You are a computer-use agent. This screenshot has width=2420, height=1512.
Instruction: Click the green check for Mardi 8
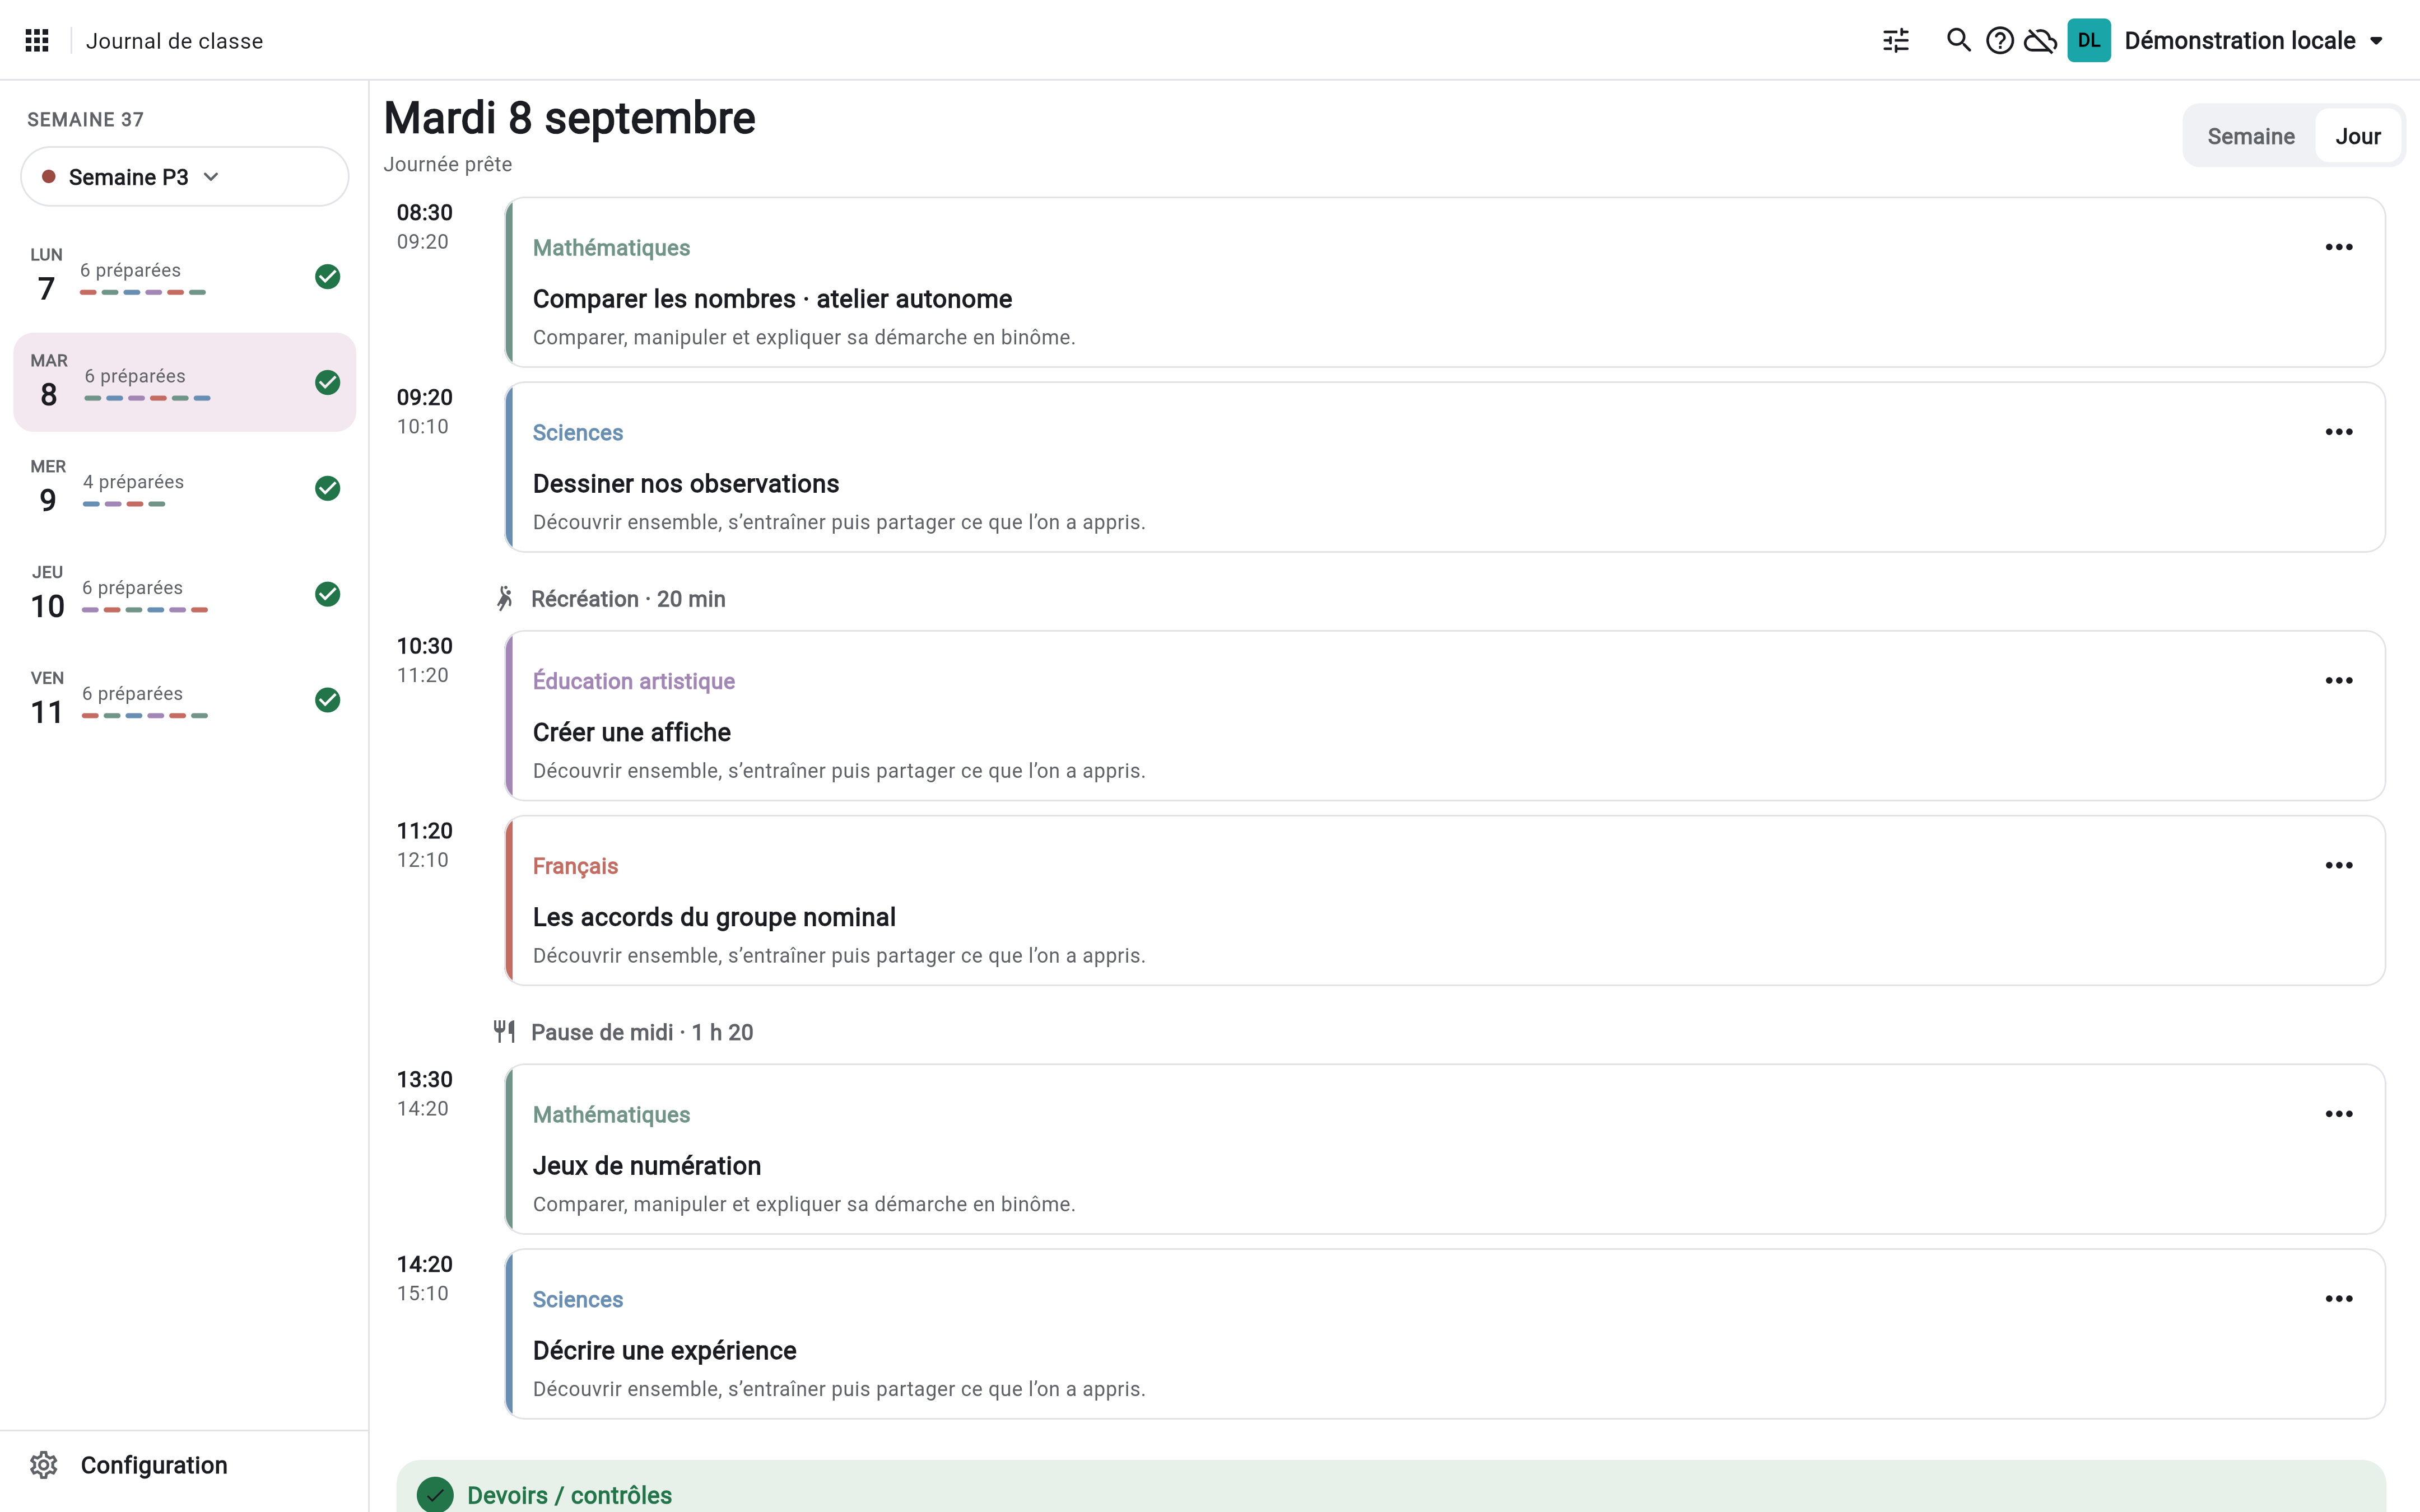pos(327,382)
